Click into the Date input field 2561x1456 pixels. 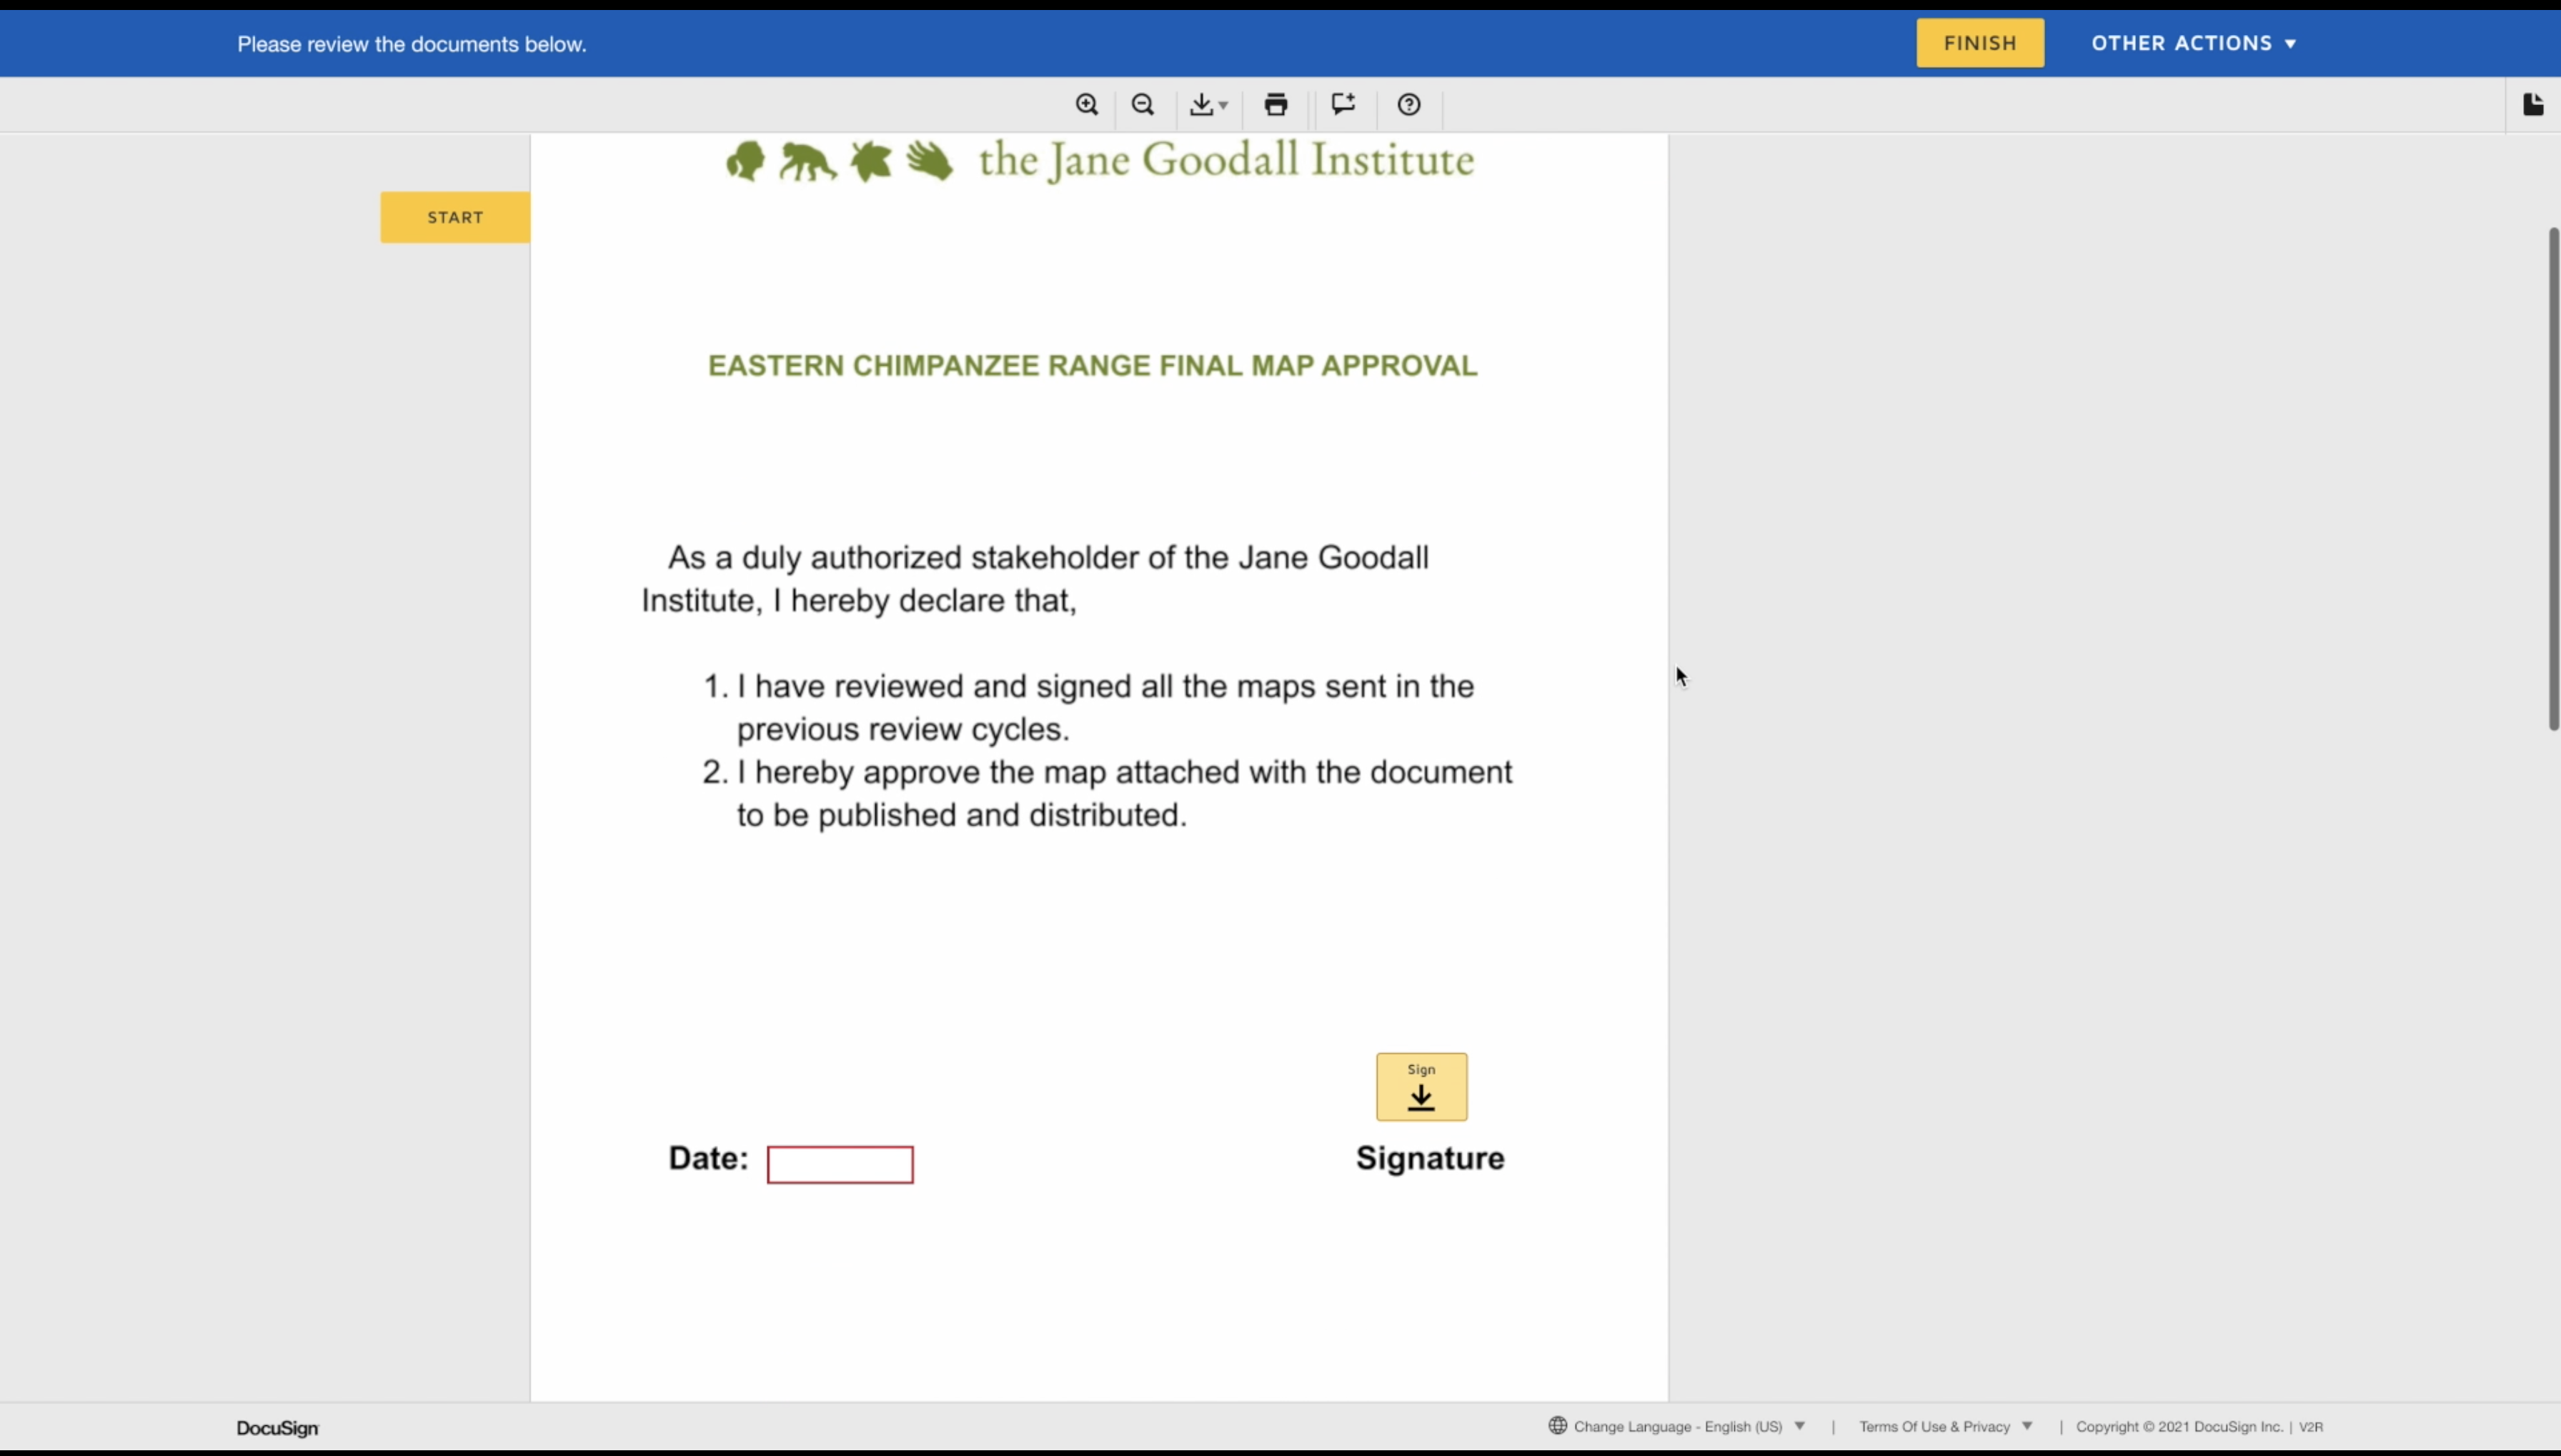pos(839,1164)
